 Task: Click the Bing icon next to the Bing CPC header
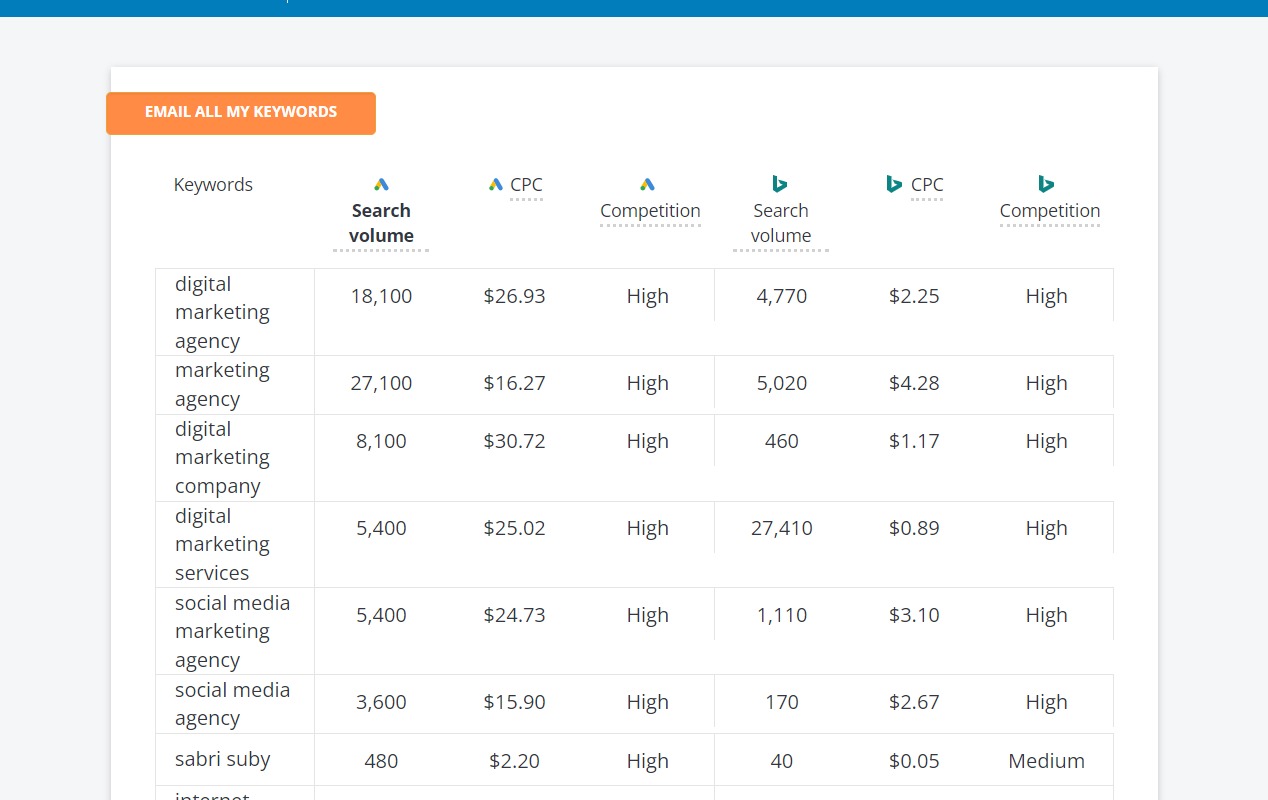pos(893,184)
